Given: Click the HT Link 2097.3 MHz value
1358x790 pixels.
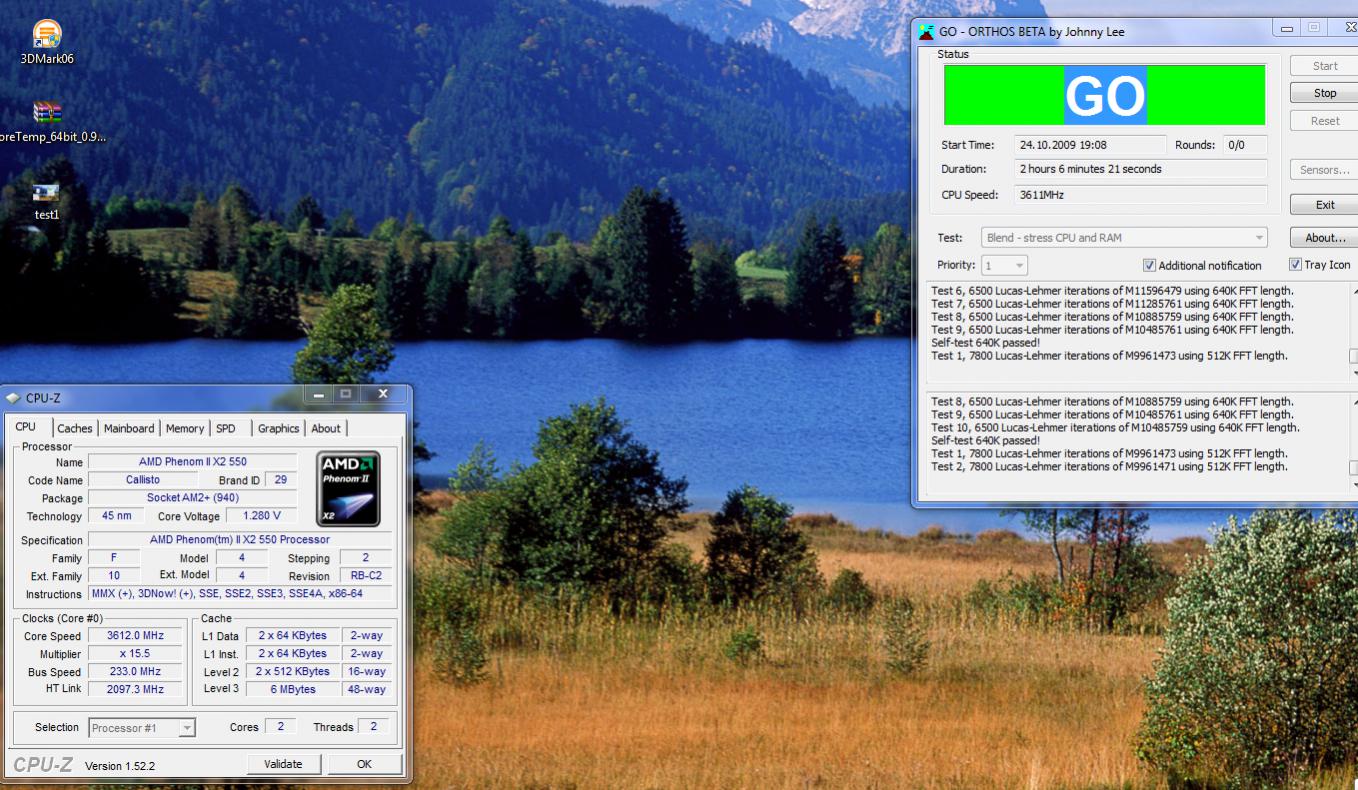Looking at the screenshot, I should [135, 689].
